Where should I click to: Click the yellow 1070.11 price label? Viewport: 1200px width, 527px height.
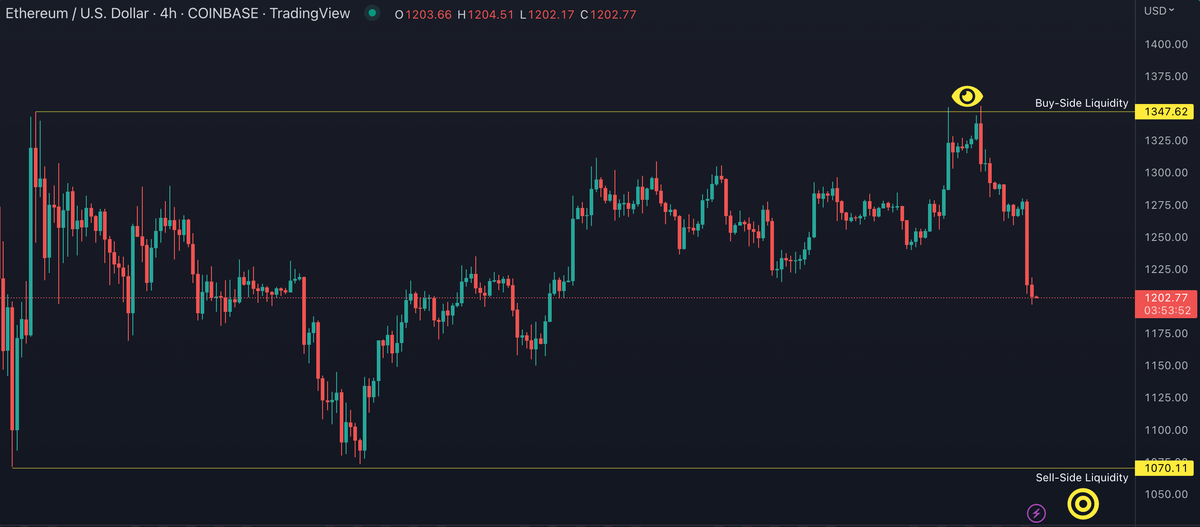coord(1168,468)
